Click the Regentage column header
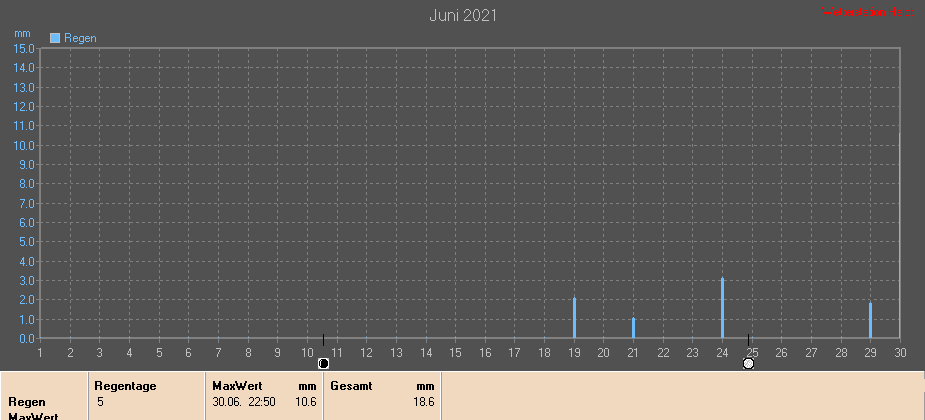Viewport: 925px width, 420px height. [125, 386]
